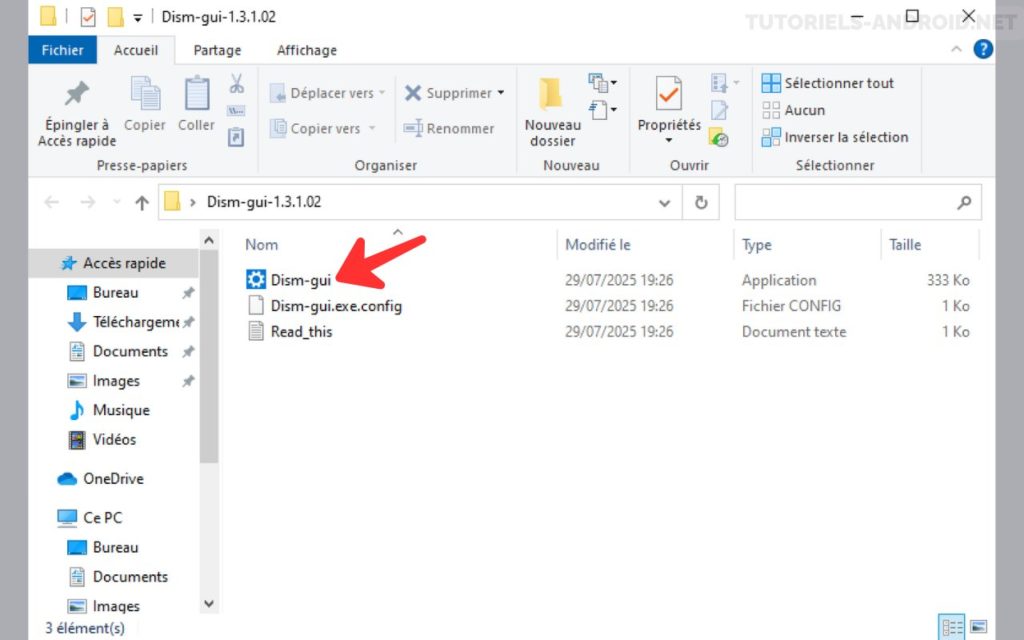This screenshot has width=1024, height=640.
Task: Click the details view icon in status bar
Action: pos(952,628)
